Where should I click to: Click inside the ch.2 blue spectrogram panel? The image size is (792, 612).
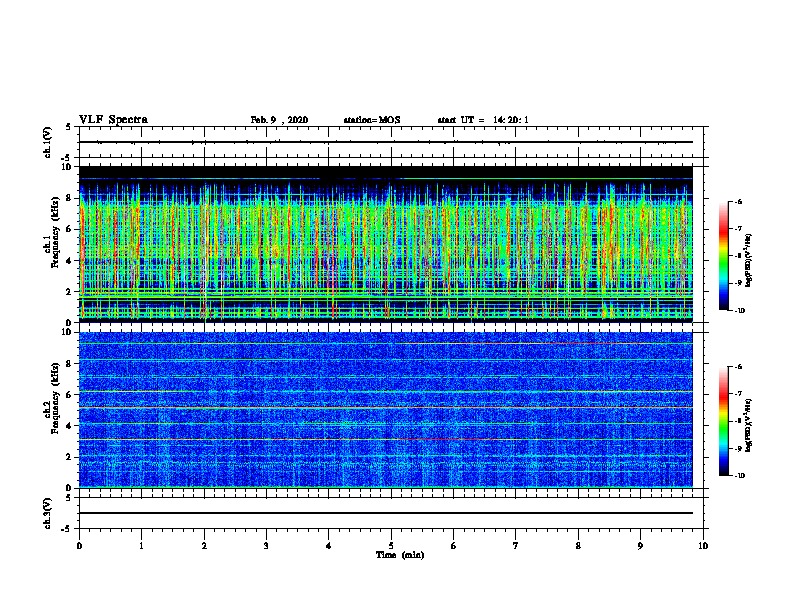[x=386, y=410]
